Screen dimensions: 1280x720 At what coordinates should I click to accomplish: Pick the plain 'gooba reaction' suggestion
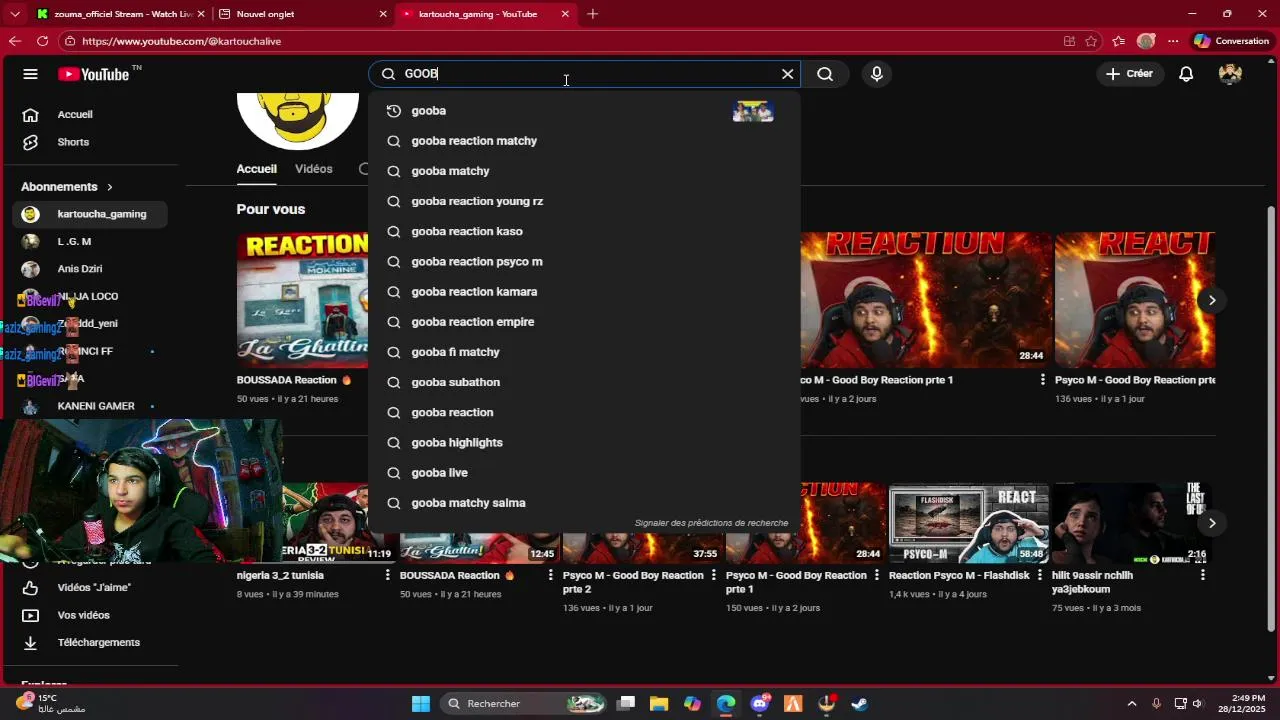click(x=584, y=412)
